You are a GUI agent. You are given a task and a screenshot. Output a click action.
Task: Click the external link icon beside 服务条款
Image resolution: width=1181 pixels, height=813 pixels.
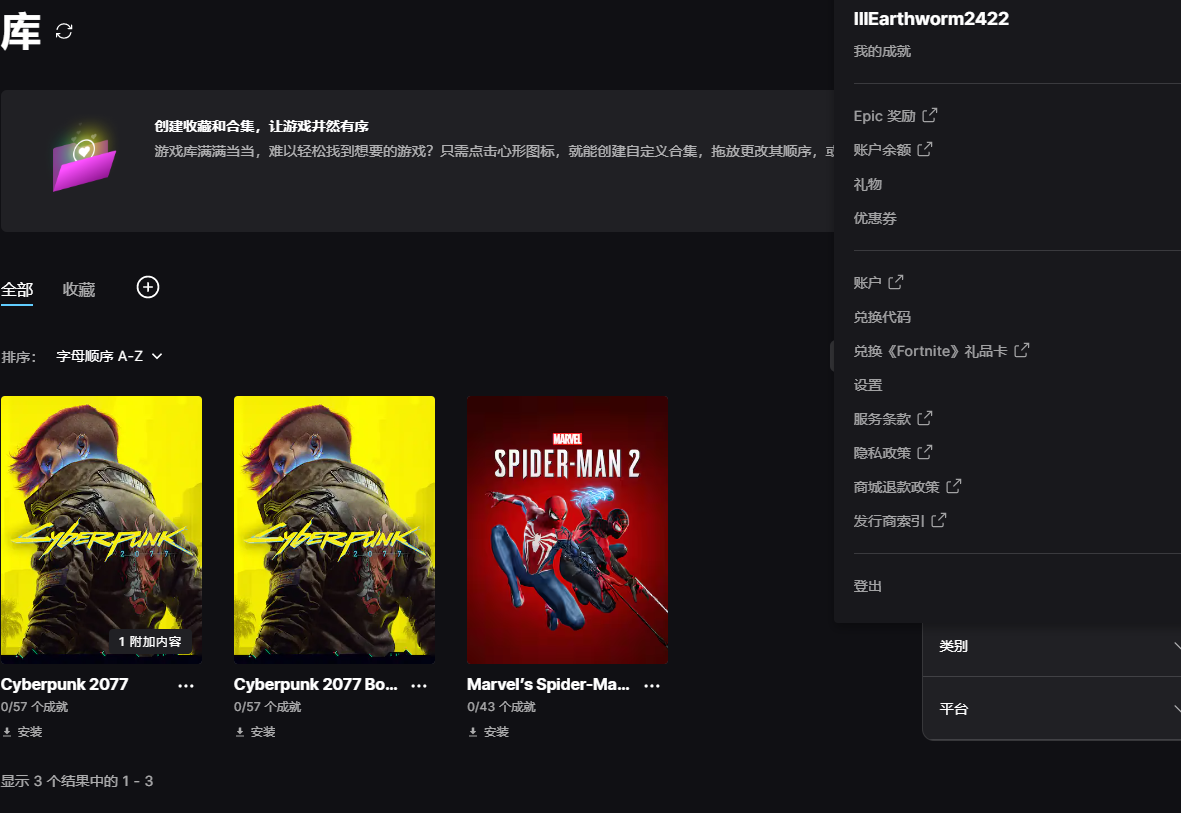pyautogui.click(x=925, y=417)
